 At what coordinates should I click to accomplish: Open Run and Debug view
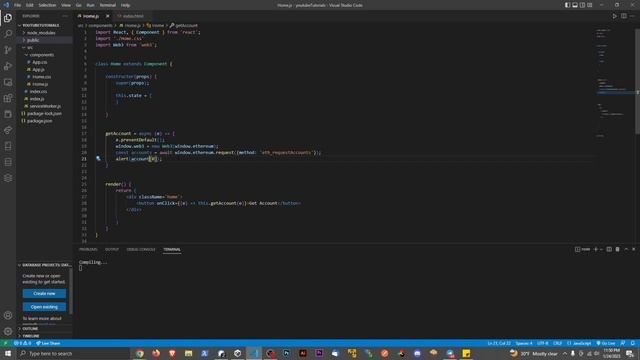coord(8,66)
